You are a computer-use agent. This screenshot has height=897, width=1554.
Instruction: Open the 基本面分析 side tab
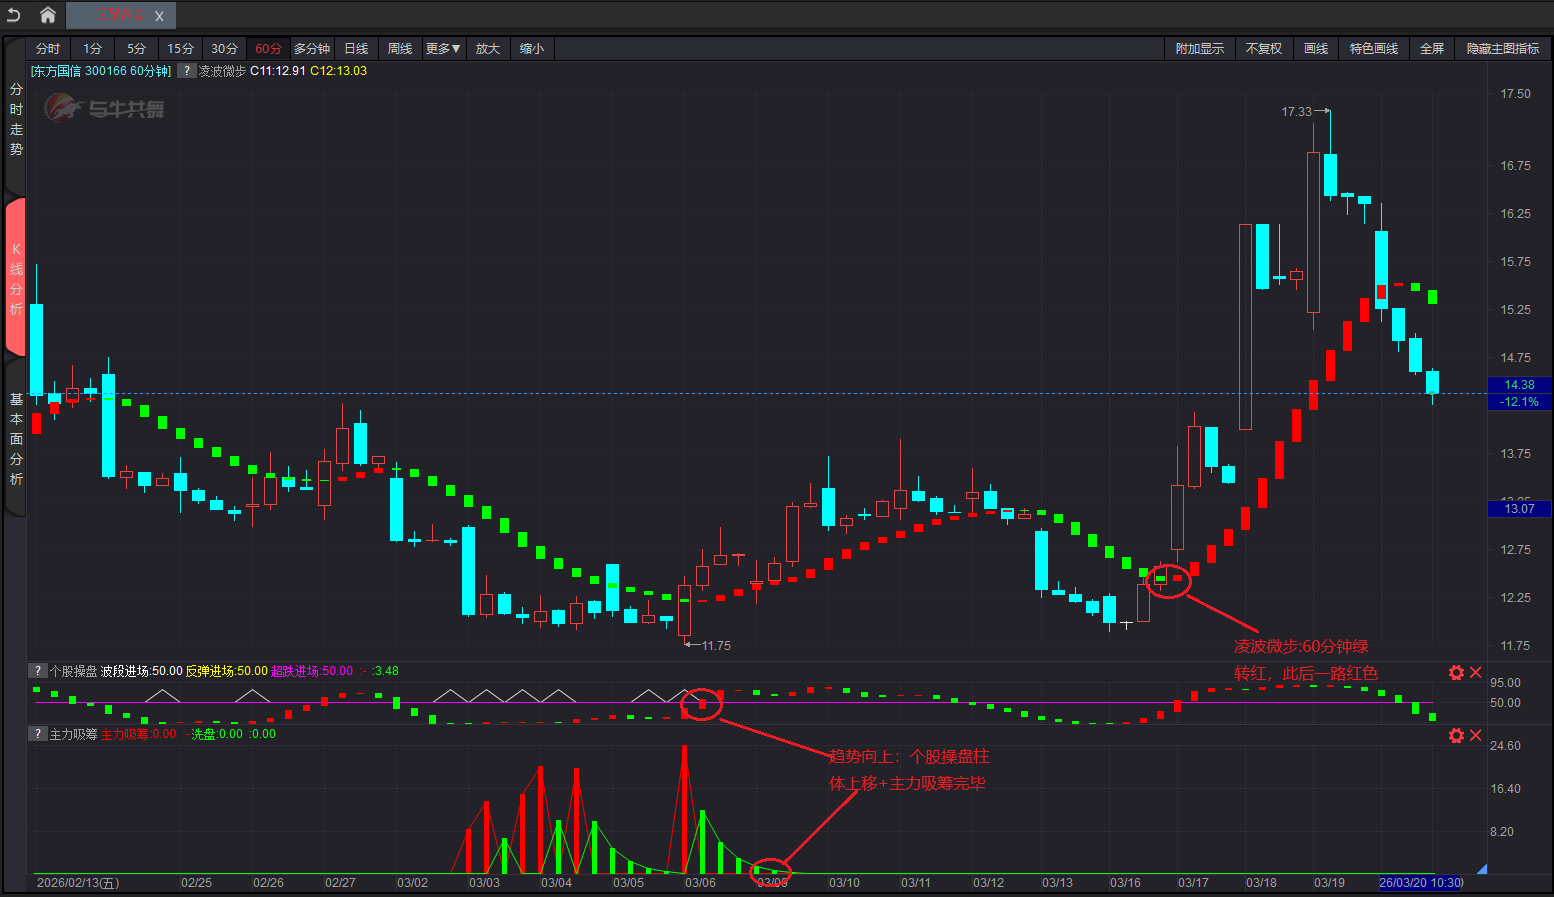tap(16, 439)
